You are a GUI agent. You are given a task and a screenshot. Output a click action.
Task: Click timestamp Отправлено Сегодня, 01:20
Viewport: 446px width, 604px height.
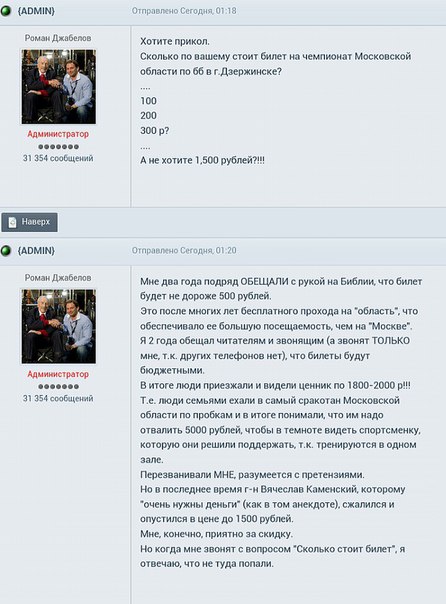[184, 250]
